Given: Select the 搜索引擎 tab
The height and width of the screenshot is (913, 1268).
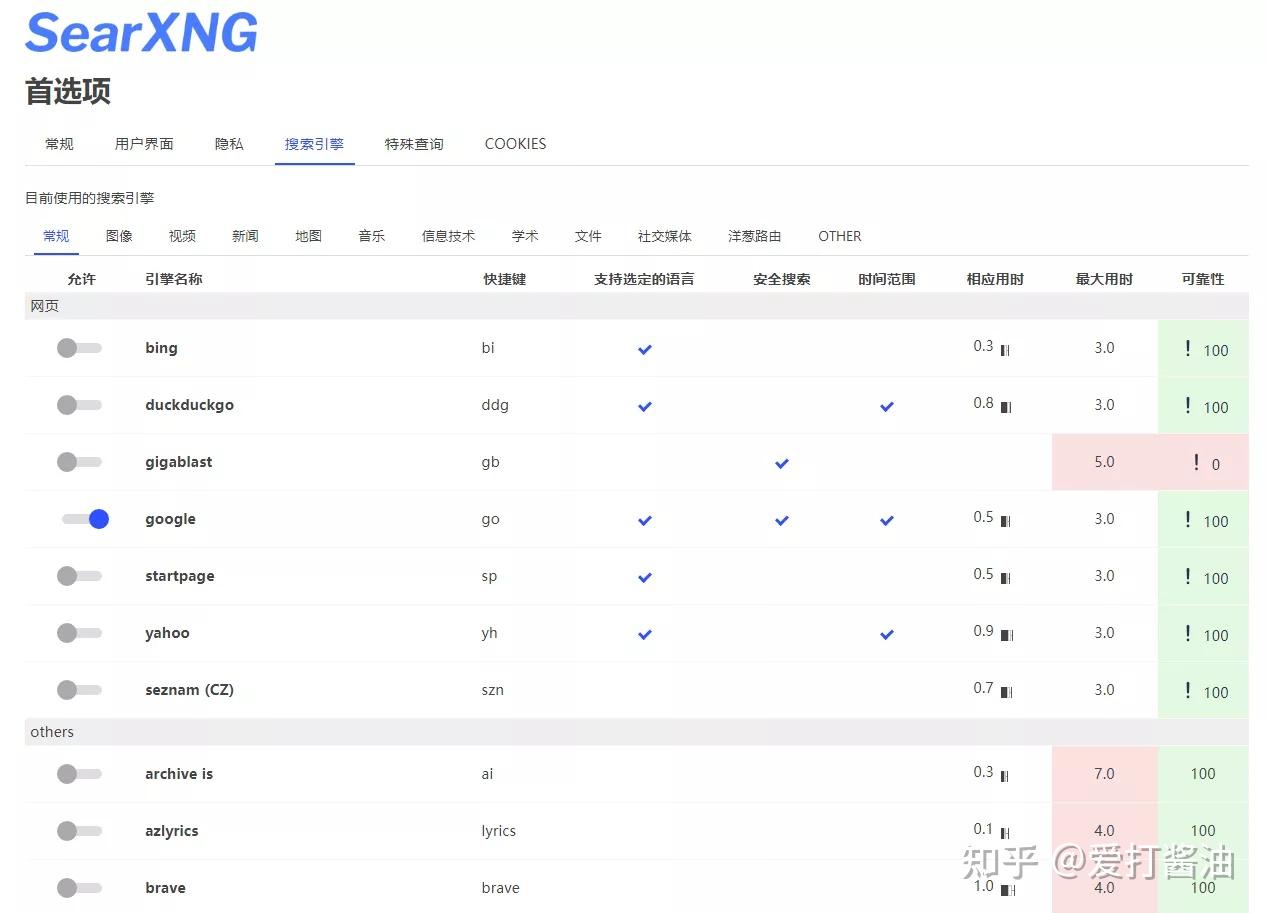Looking at the screenshot, I should pyautogui.click(x=314, y=144).
